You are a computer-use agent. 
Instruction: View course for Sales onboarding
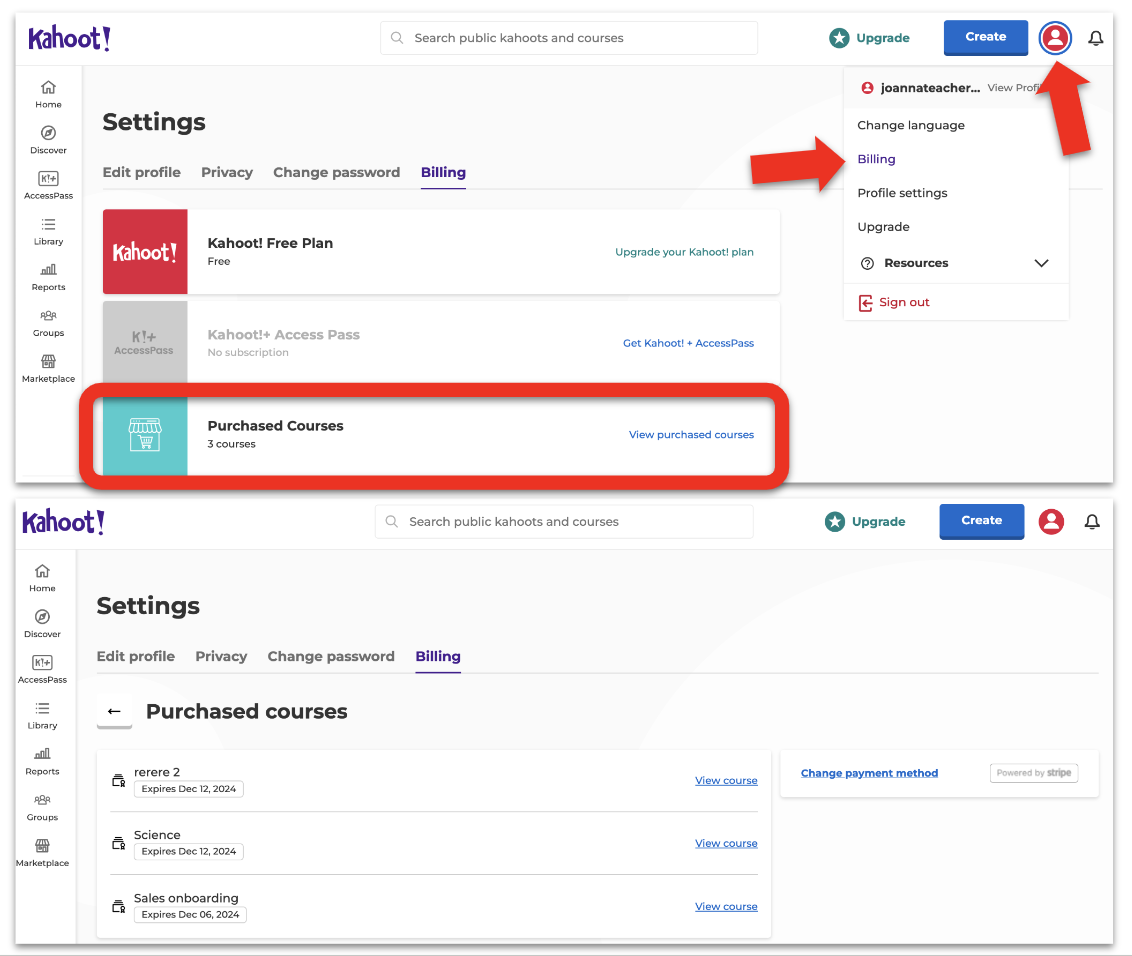tap(726, 906)
